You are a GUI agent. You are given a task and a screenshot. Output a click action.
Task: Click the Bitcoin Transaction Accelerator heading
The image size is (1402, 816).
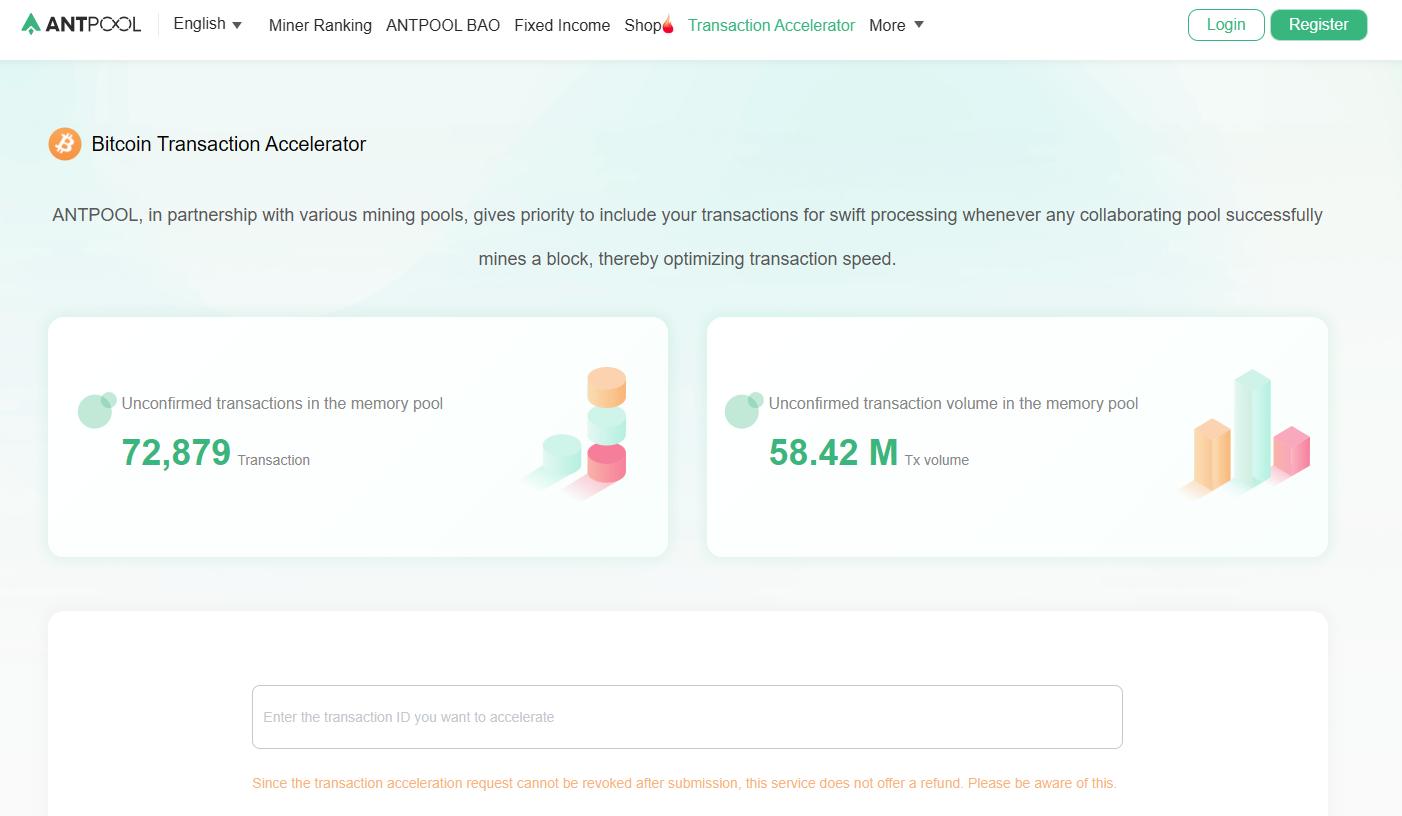point(229,144)
